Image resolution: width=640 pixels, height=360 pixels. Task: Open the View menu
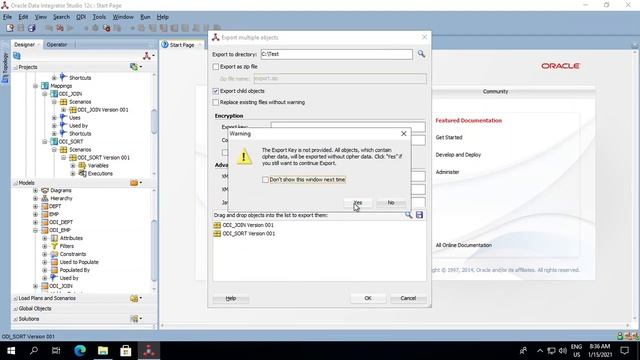(x=40, y=17)
